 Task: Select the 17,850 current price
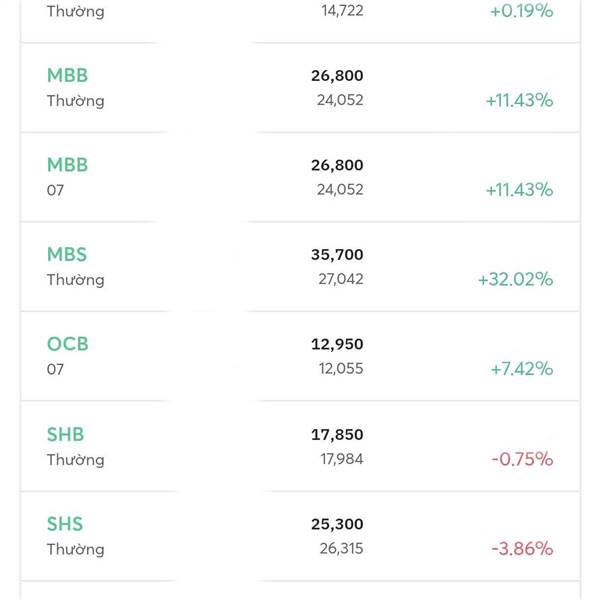point(337,435)
